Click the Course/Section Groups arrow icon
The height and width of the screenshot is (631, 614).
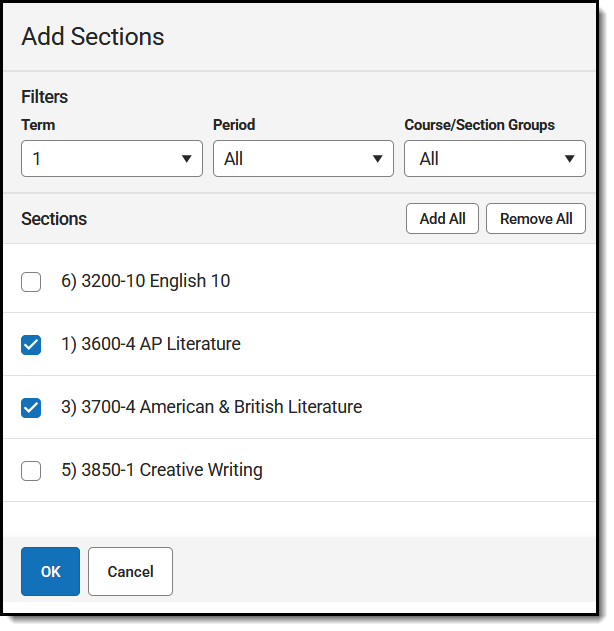pyautogui.click(x=569, y=159)
